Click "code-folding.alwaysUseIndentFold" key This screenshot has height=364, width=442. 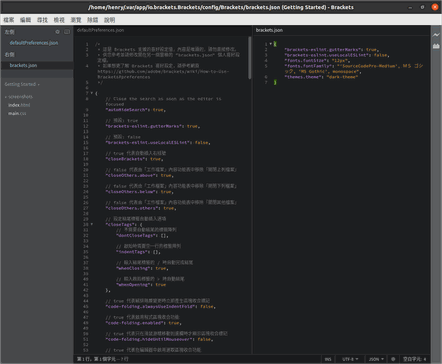click(150, 306)
